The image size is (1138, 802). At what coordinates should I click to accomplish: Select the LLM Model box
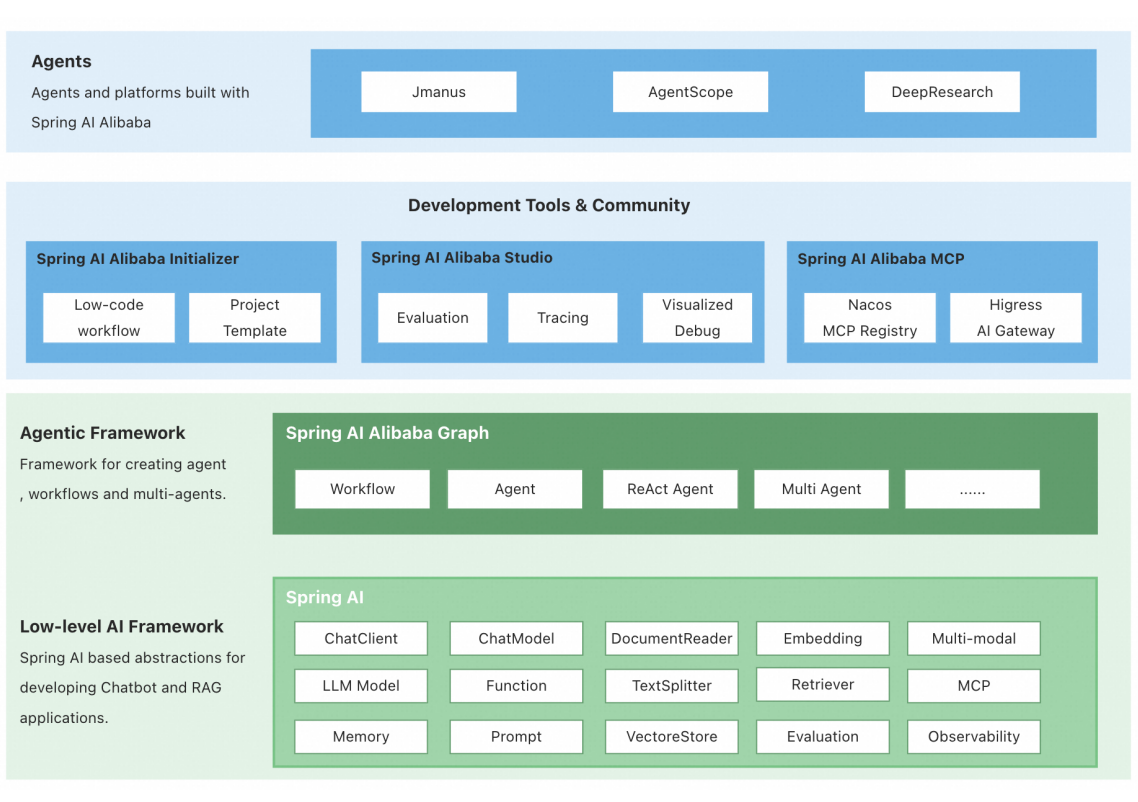[361, 685]
